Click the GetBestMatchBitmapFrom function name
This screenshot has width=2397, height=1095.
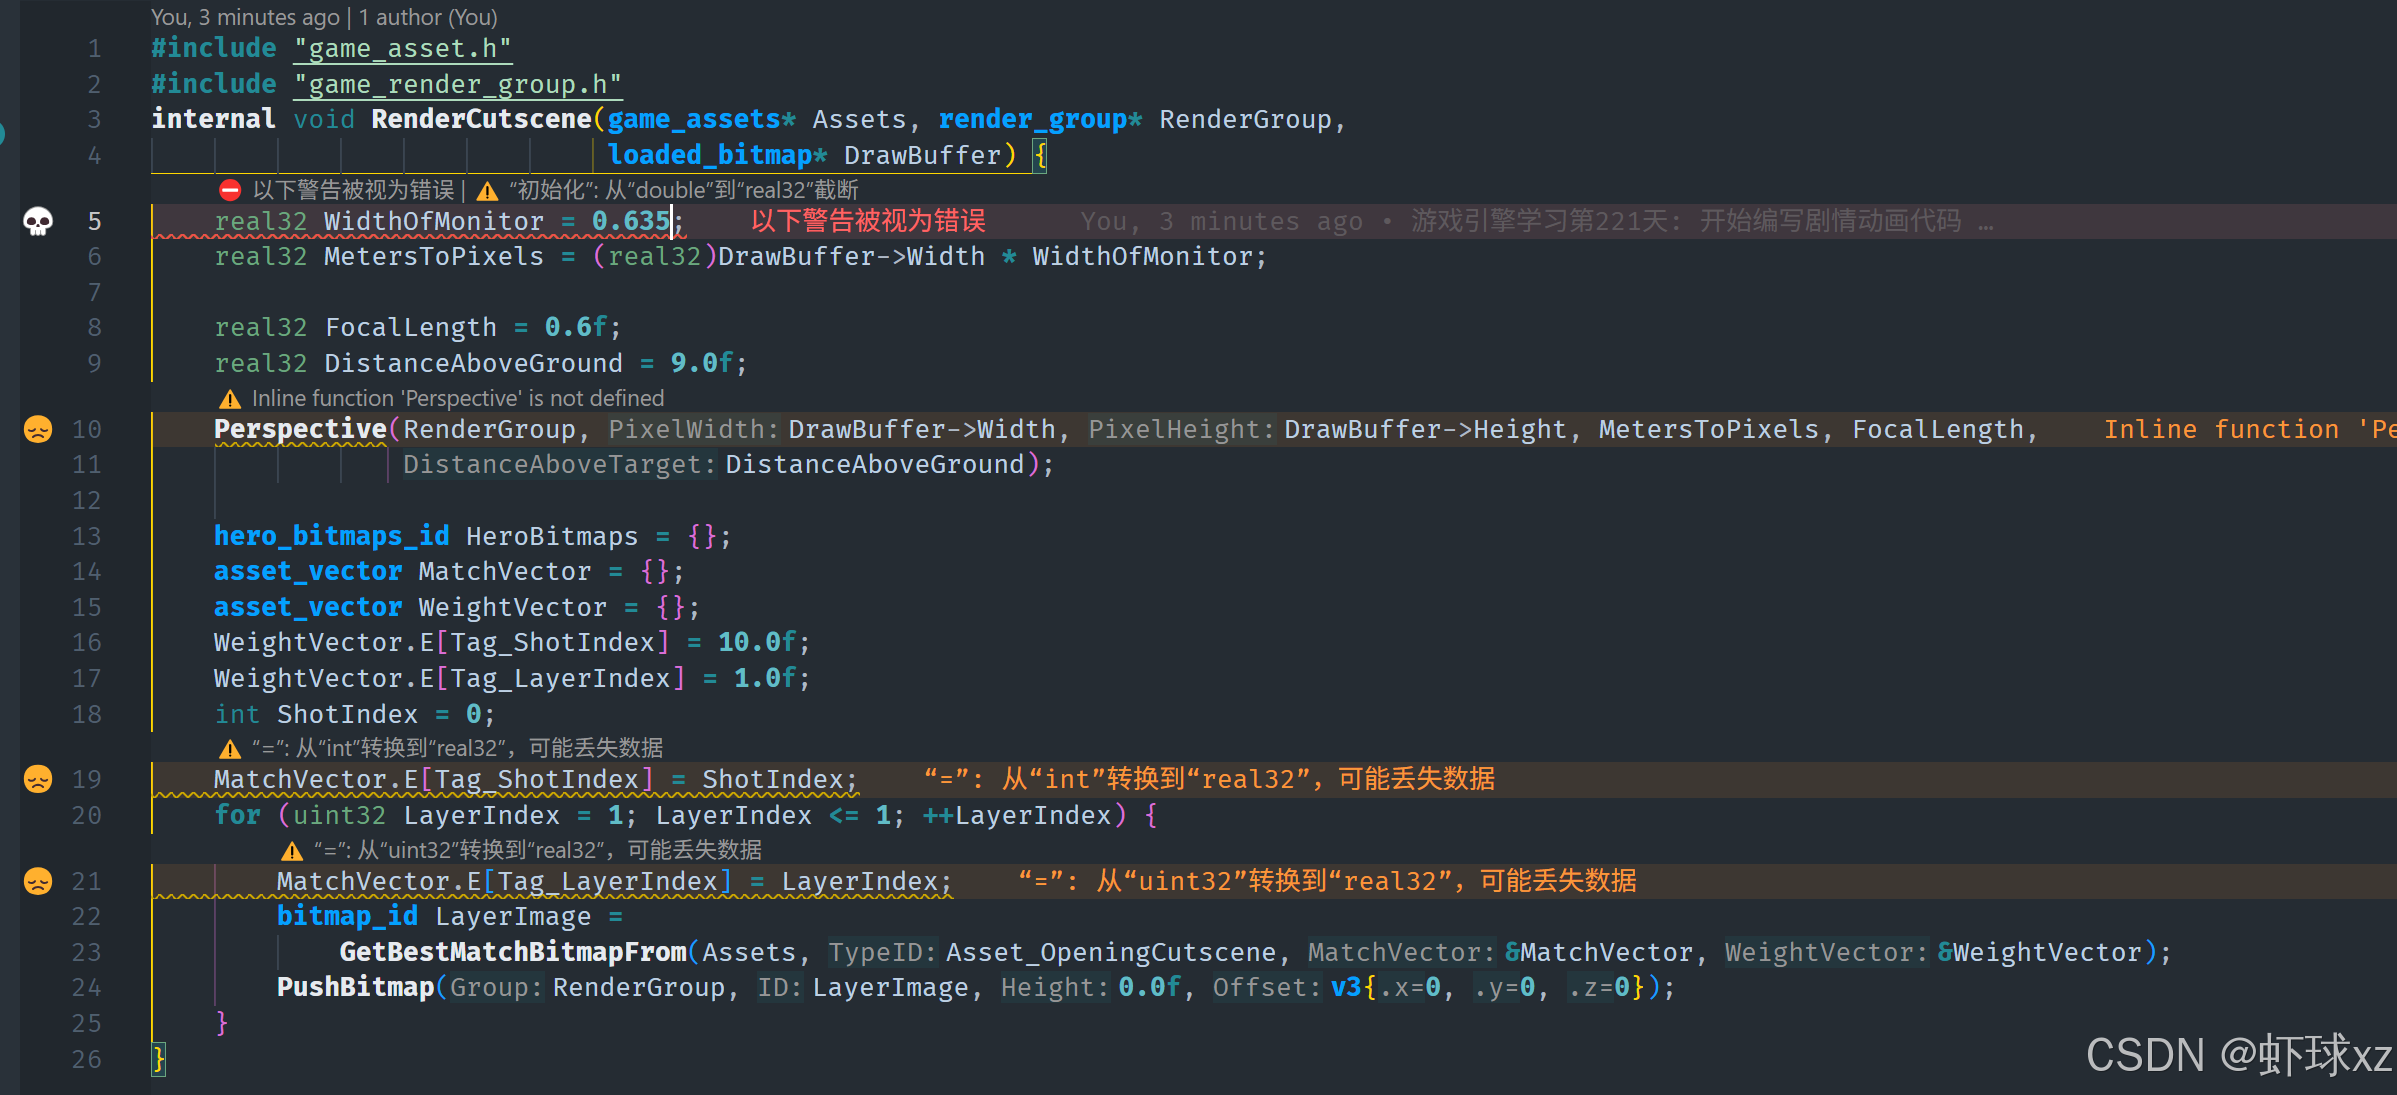512,952
